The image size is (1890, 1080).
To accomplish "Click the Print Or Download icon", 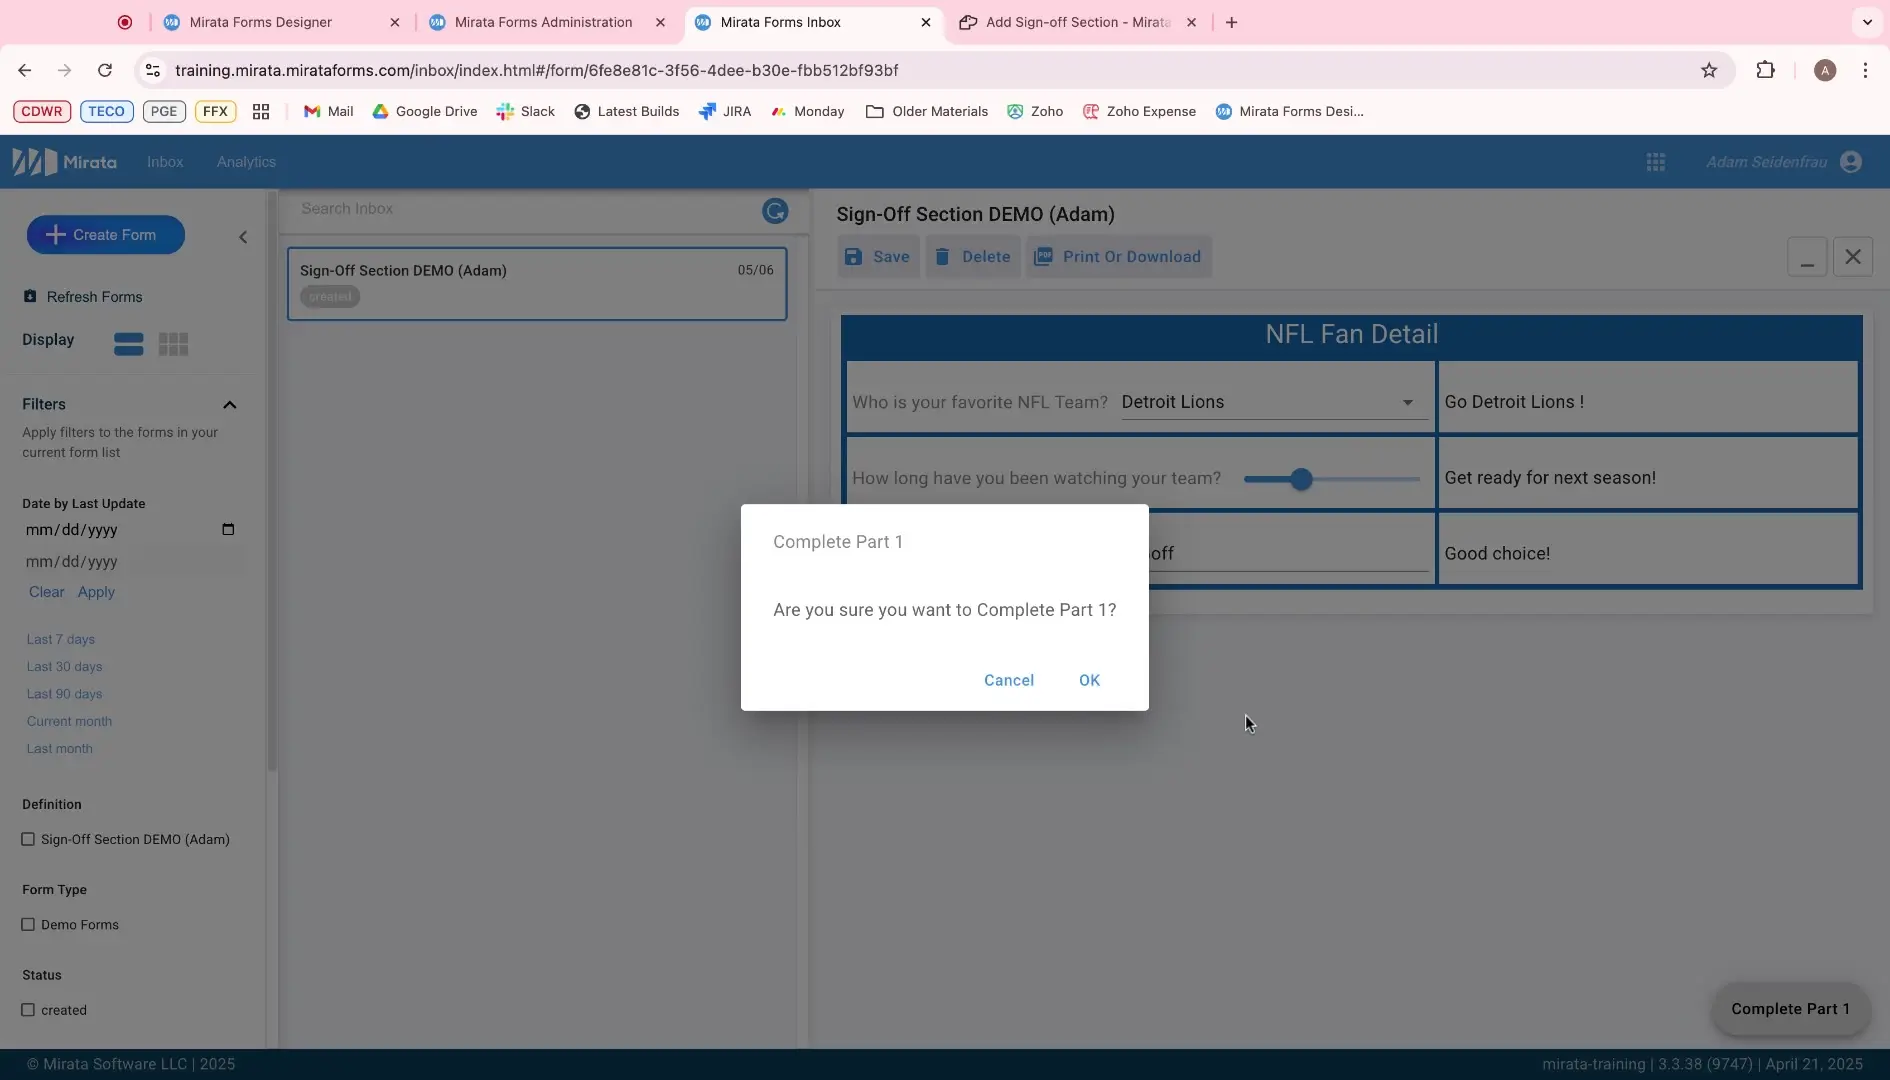I will [1045, 256].
